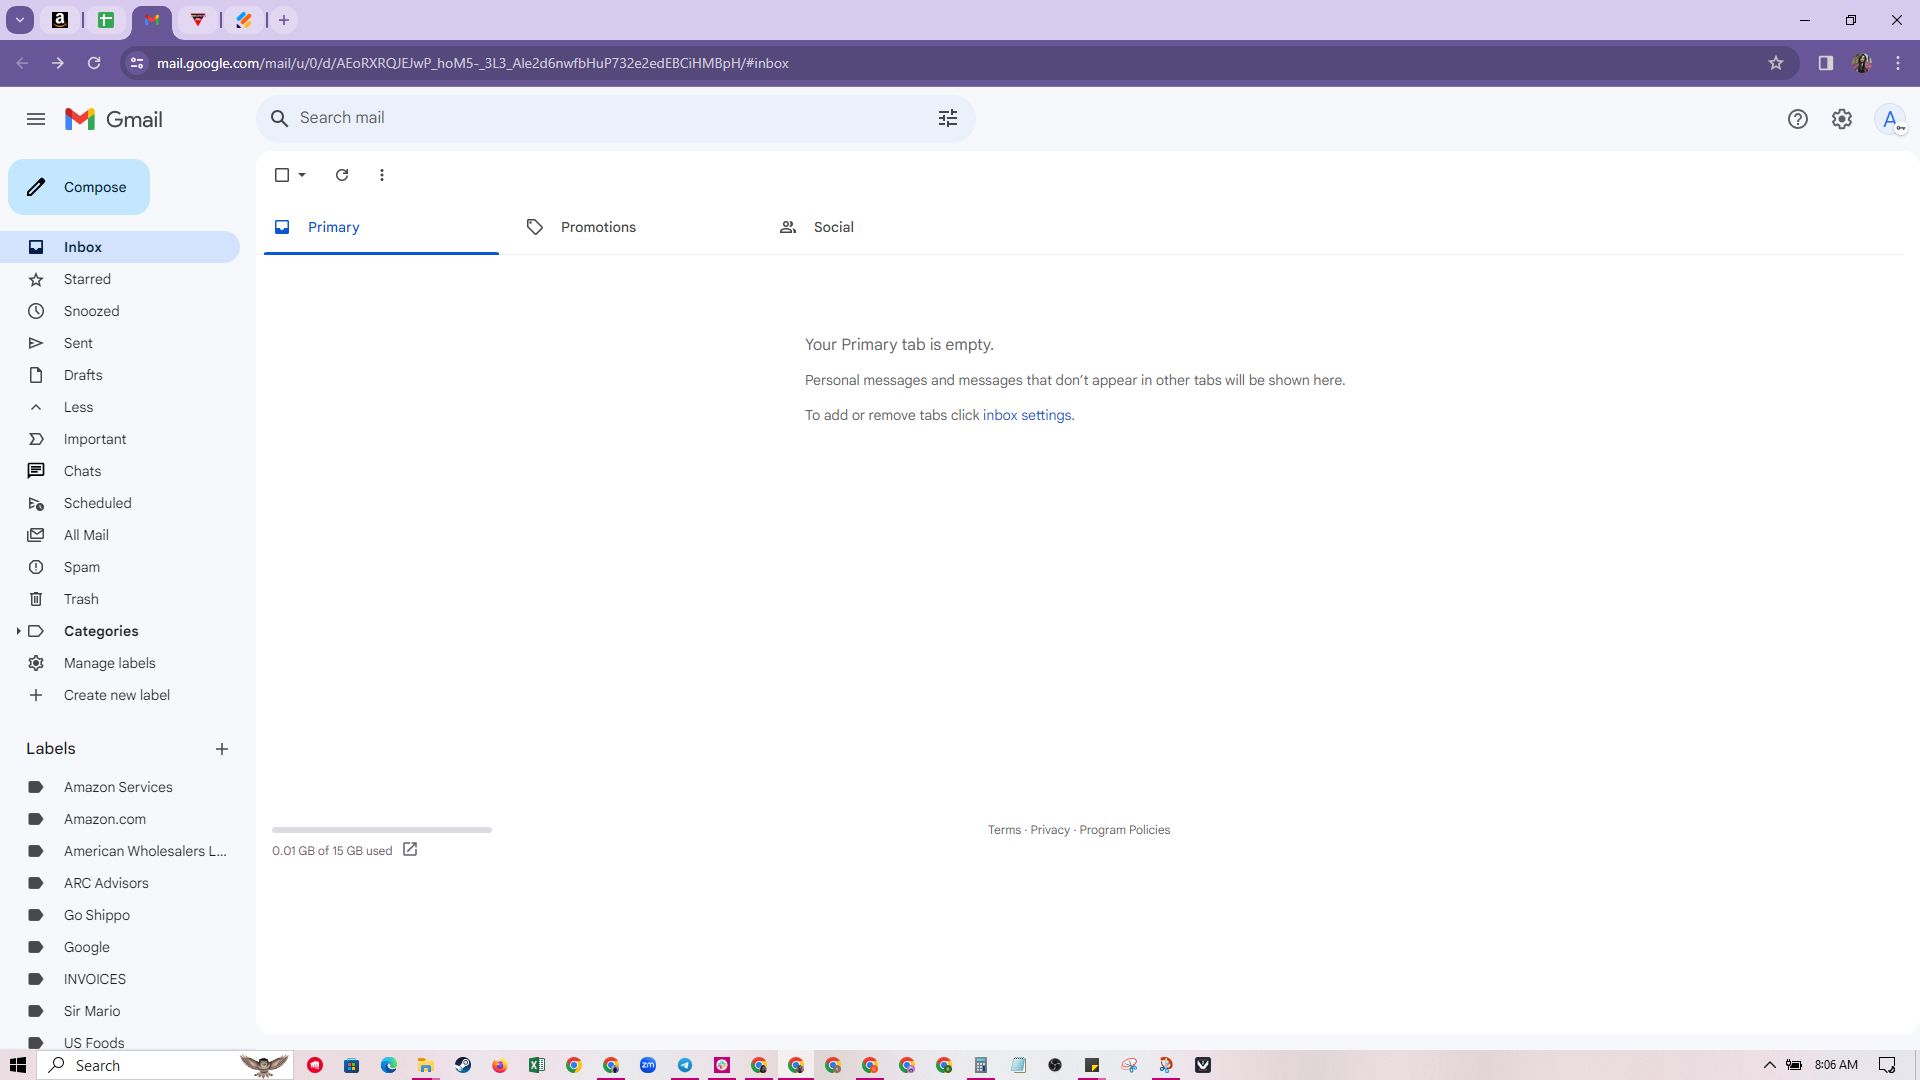This screenshot has width=1920, height=1080.
Task: Open the Chats folder
Action: tap(120, 471)
